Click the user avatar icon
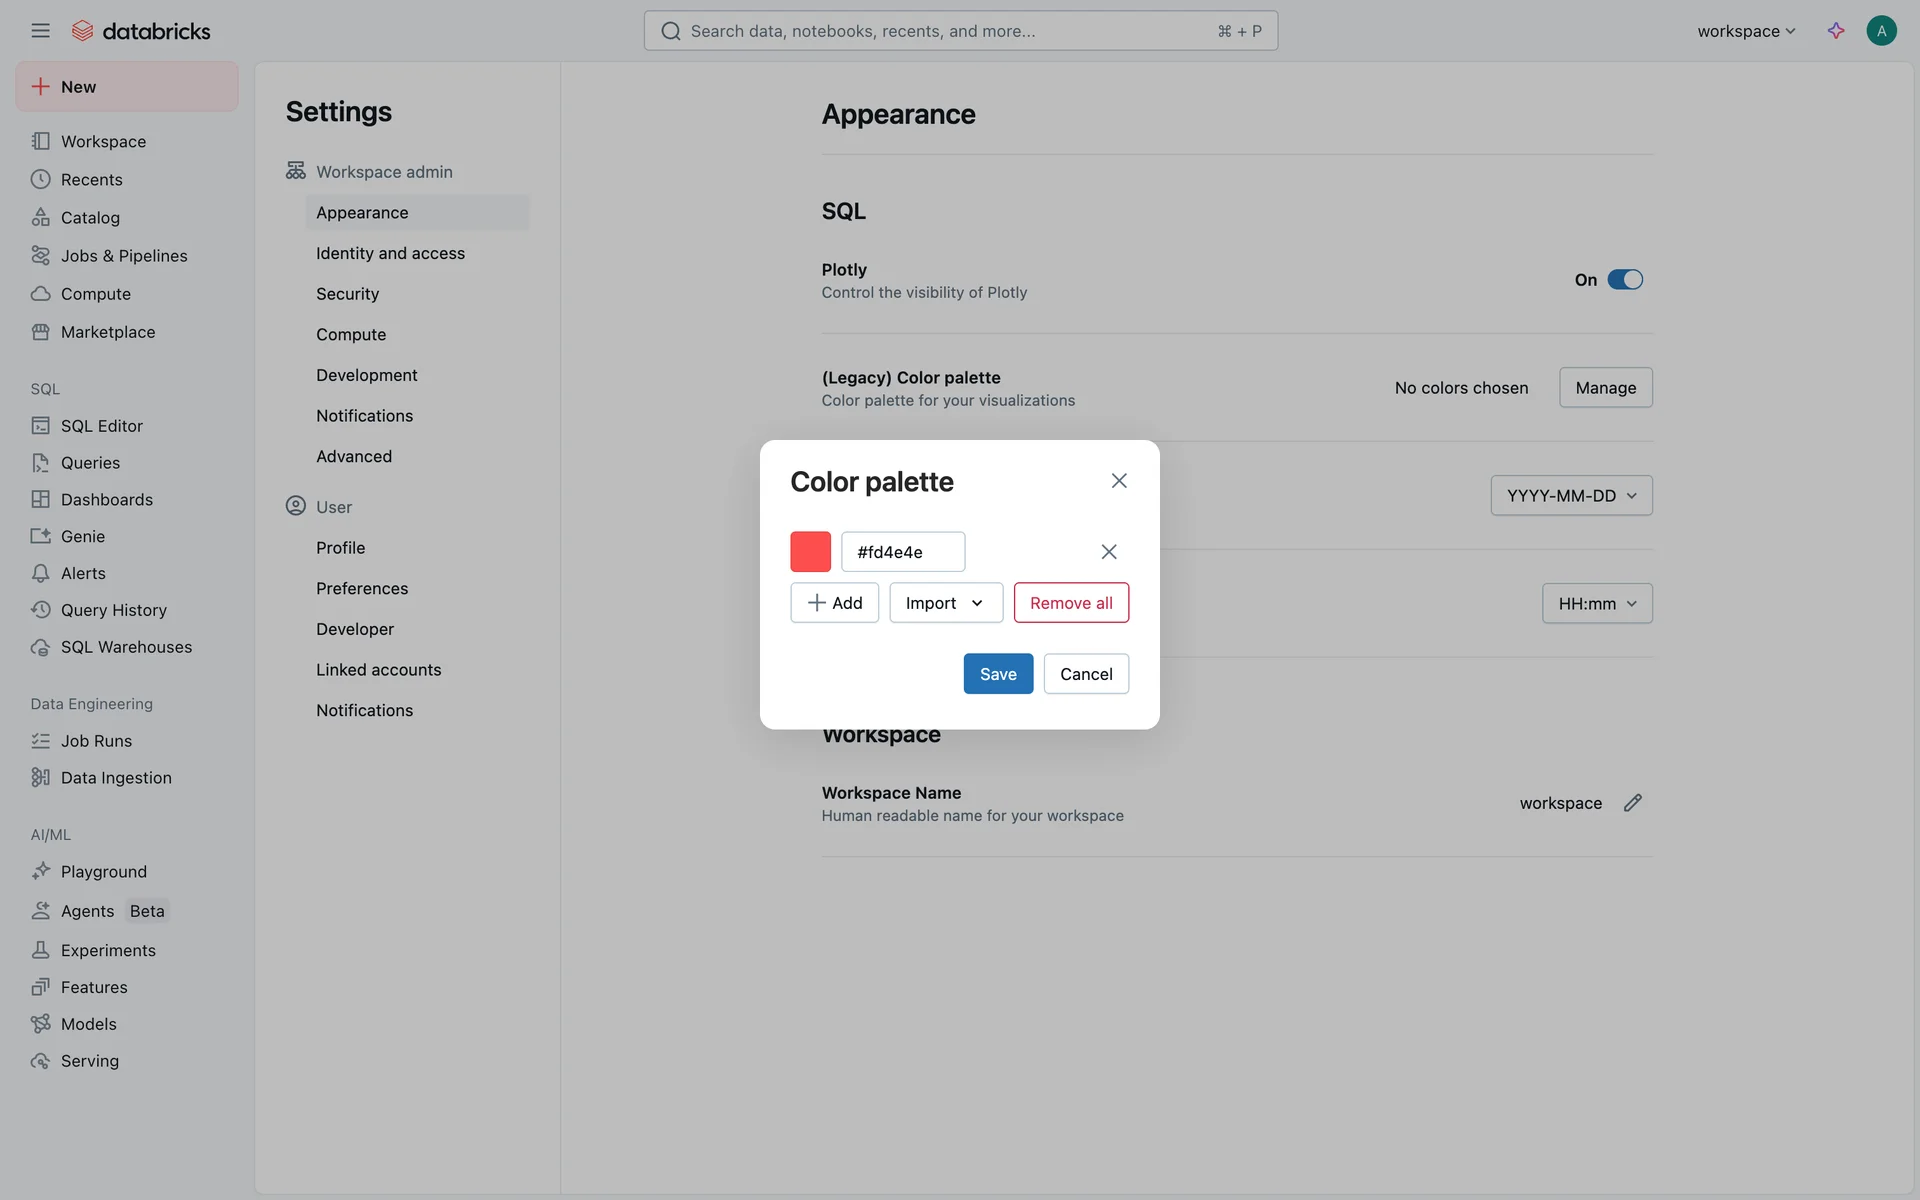Viewport: 1920px width, 1200px height. 1881,31
